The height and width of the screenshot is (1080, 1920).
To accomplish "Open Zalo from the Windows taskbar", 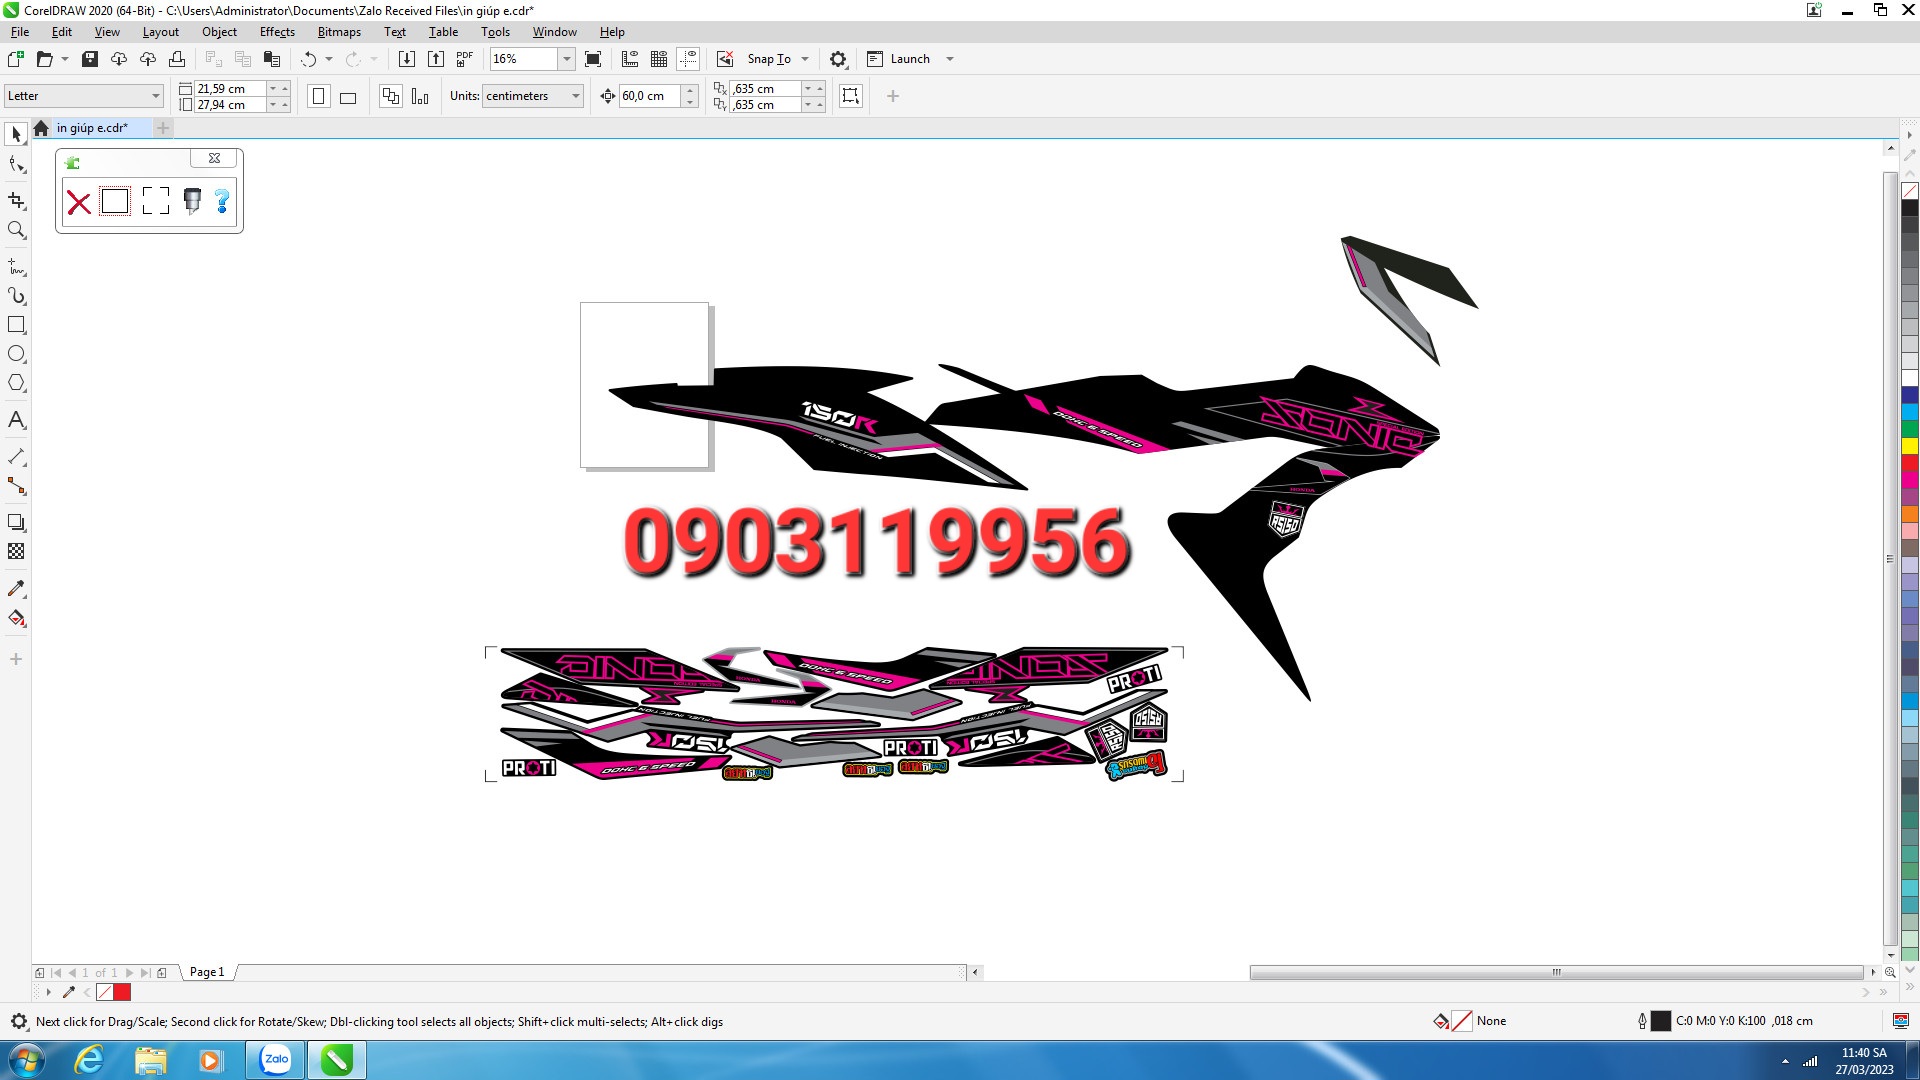I will (276, 1060).
